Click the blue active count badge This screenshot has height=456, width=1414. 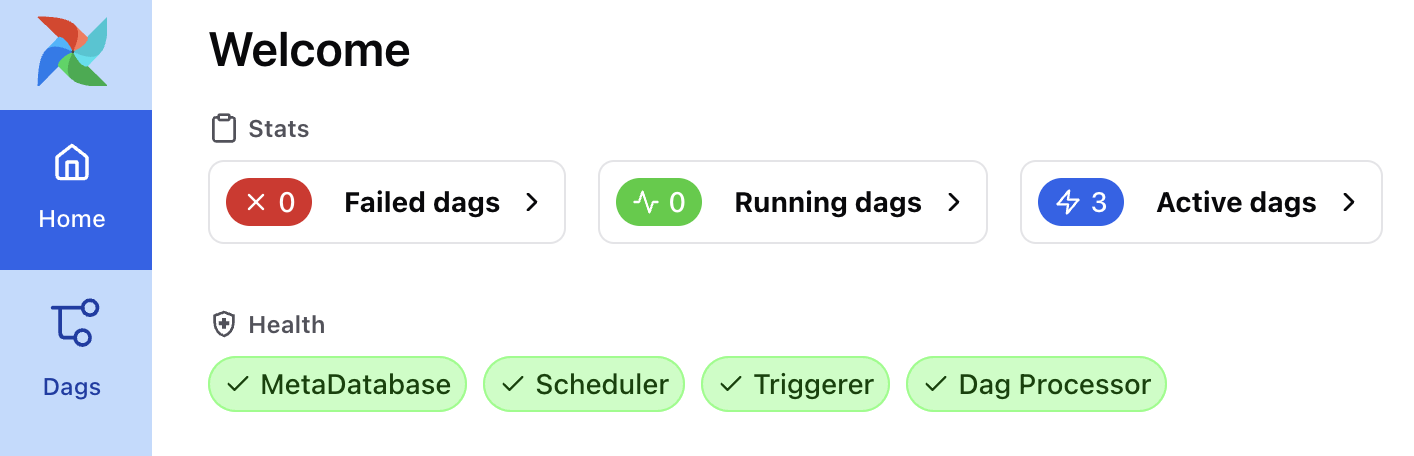coord(1081,203)
